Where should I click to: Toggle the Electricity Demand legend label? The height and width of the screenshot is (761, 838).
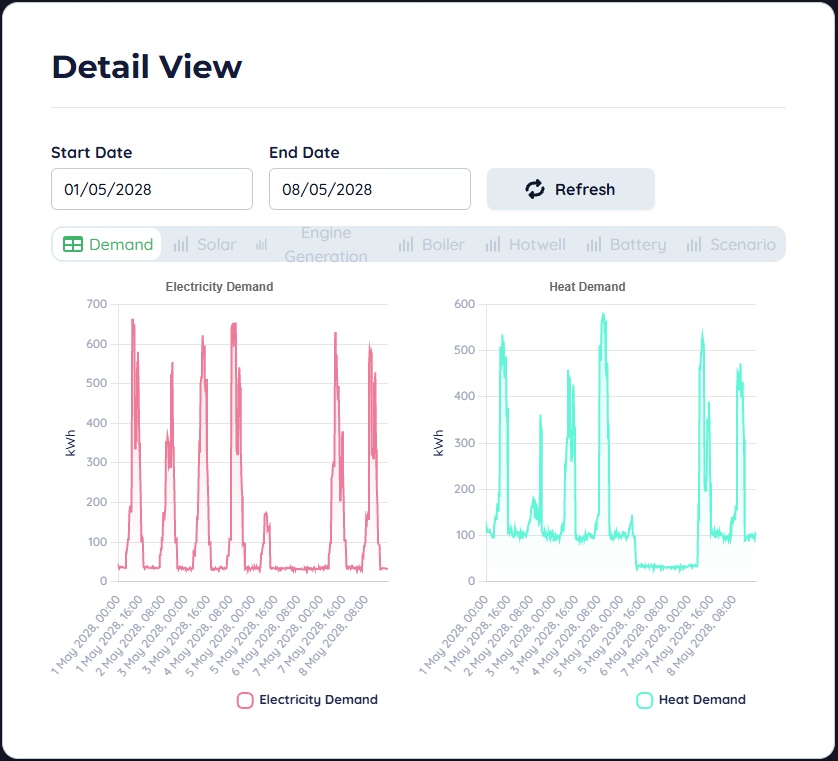[318, 700]
